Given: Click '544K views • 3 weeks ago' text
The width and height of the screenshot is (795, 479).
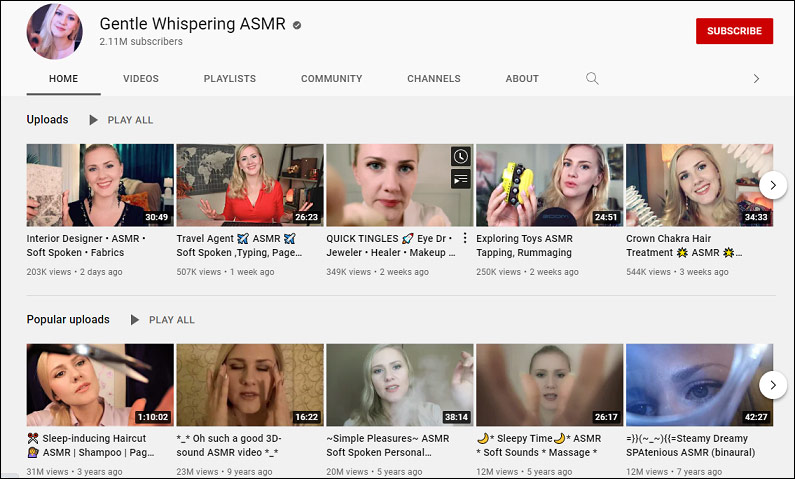Looking at the screenshot, I should pyautogui.click(x=677, y=272).
